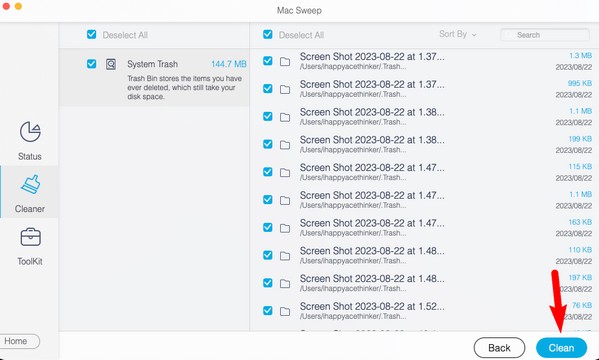Click folder icon of the 199 KB screenshot
The width and height of the screenshot is (599, 360).
click(x=285, y=145)
